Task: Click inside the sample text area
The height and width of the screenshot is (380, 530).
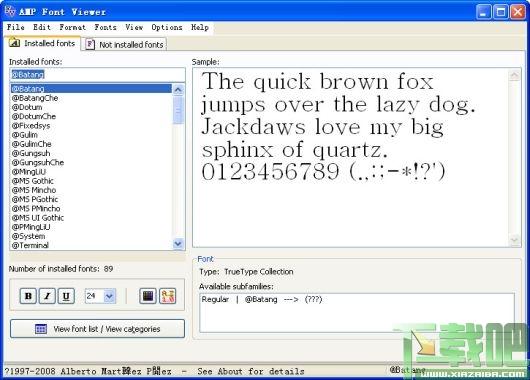Action: coord(351,158)
